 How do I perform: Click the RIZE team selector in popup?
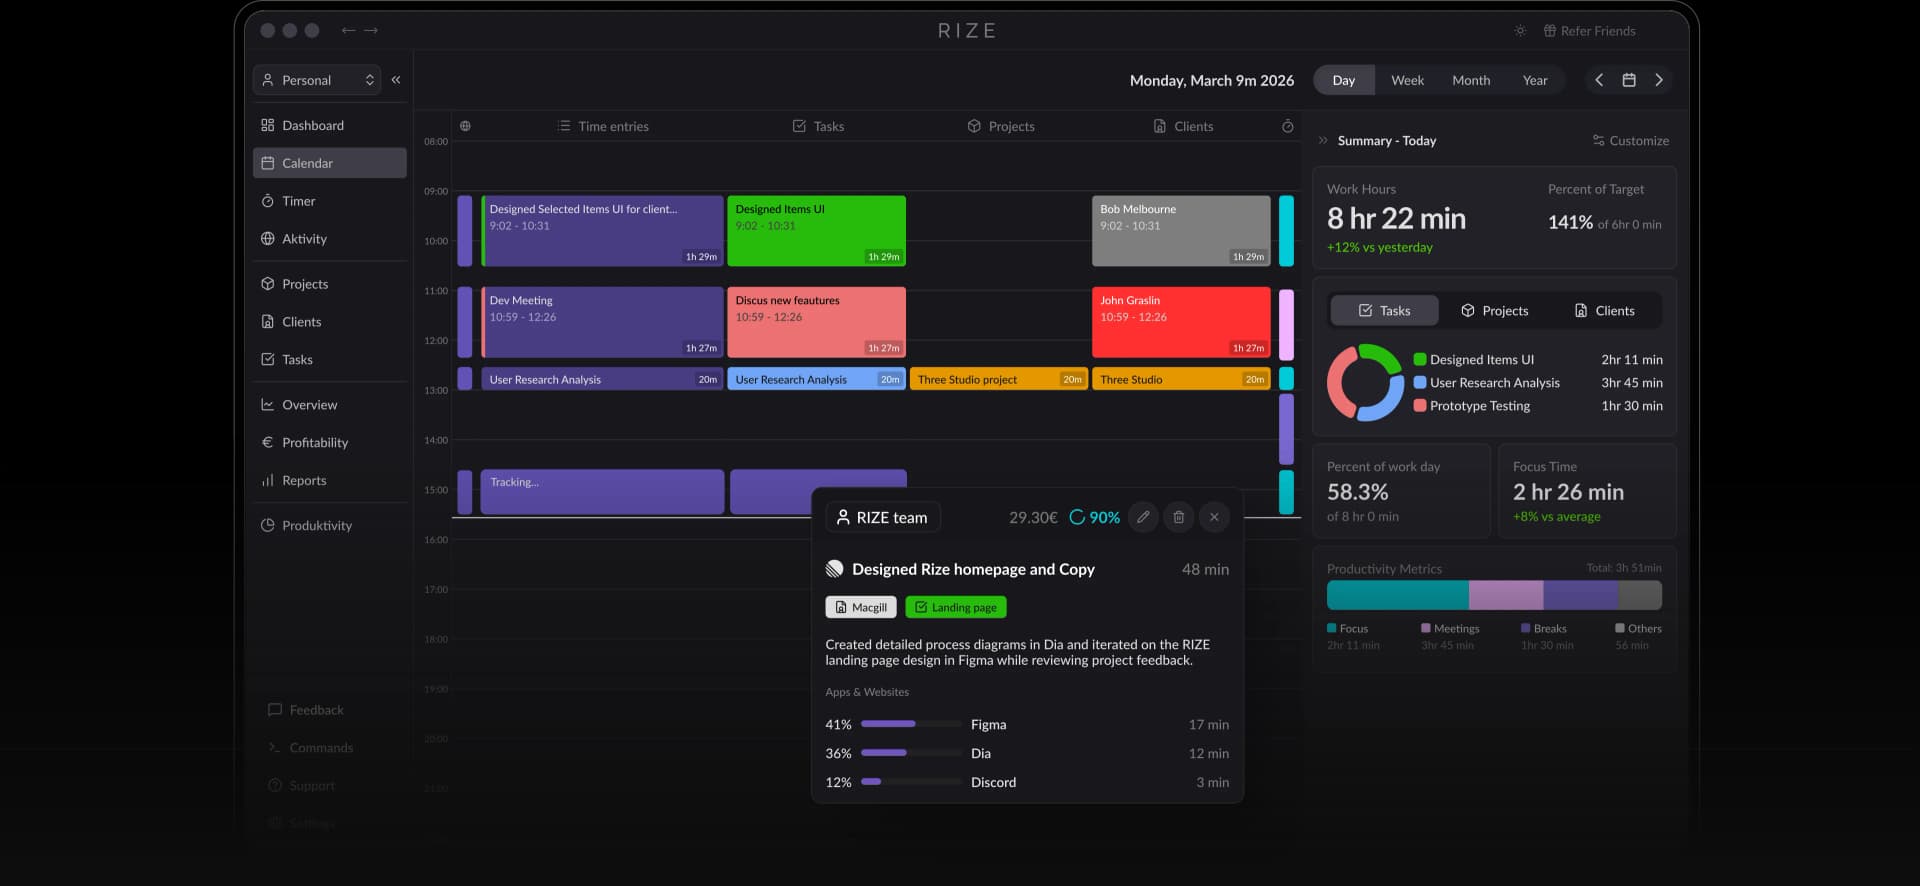click(883, 517)
